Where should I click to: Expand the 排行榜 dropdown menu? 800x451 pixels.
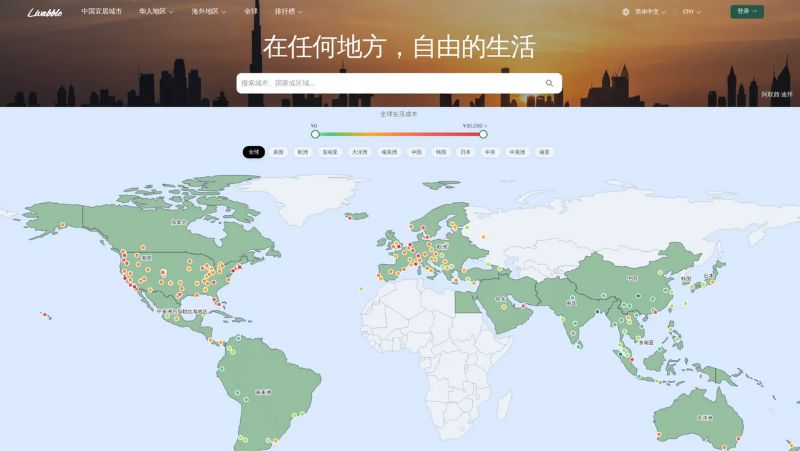pyautogui.click(x=288, y=12)
